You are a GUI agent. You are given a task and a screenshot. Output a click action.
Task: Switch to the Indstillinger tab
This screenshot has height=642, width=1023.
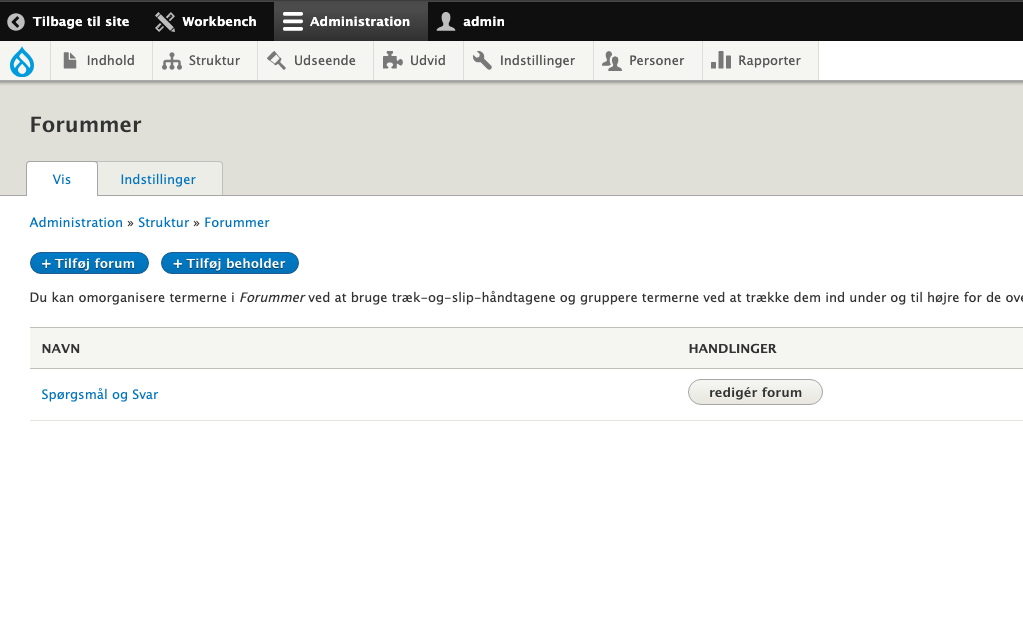tap(158, 180)
